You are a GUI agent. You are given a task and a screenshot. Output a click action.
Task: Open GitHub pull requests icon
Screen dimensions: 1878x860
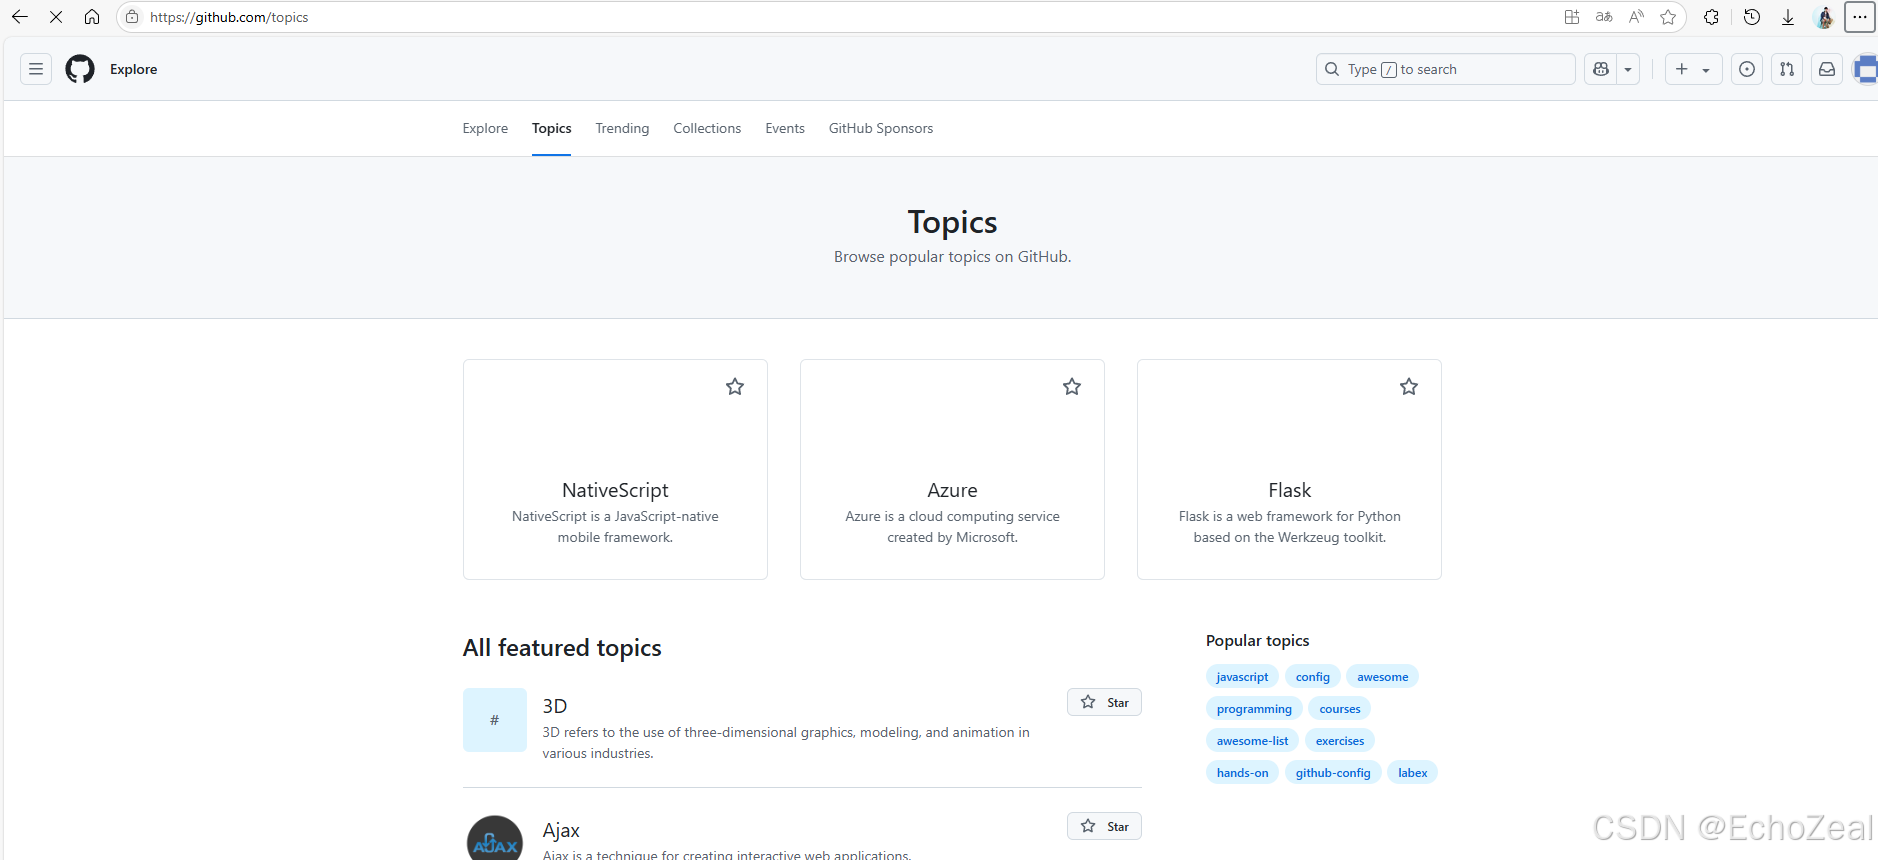[1787, 69]
